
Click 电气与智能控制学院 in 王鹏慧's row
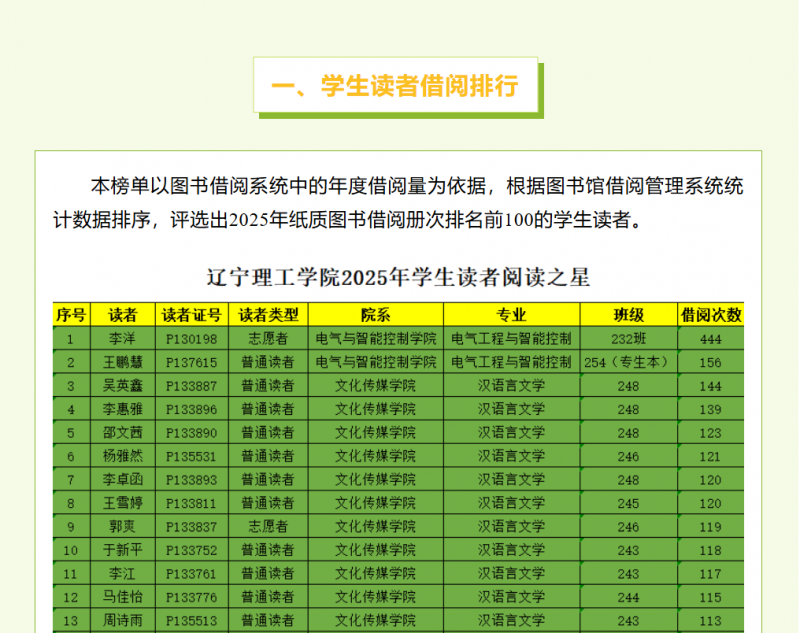coord(376,362)
